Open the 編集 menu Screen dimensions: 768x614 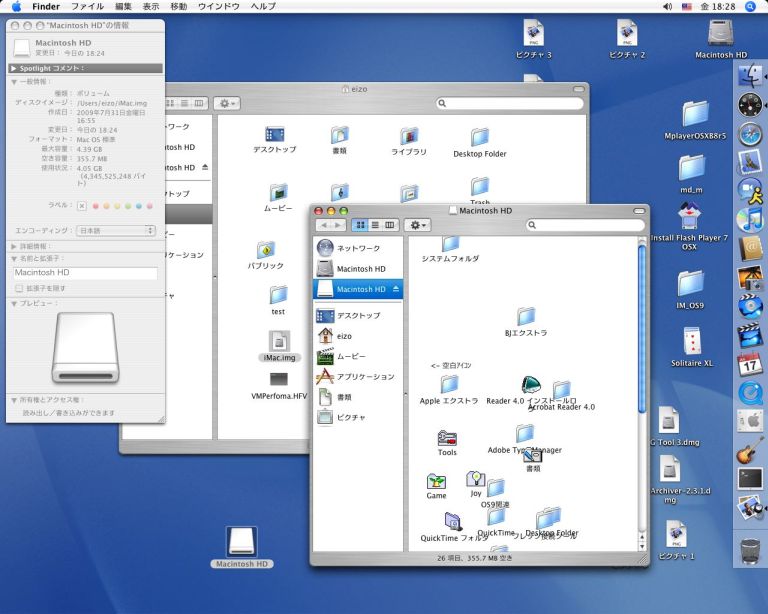coord(123,6)
